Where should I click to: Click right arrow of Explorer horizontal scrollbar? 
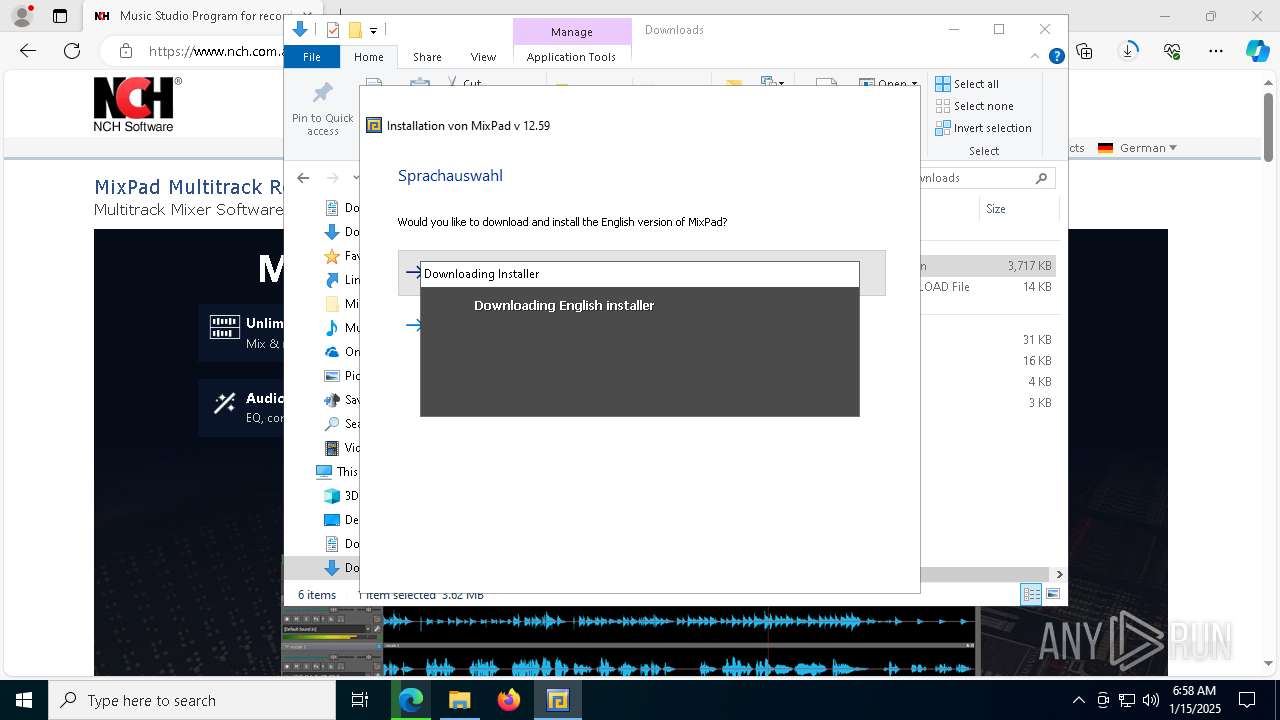click(1059, 574)
